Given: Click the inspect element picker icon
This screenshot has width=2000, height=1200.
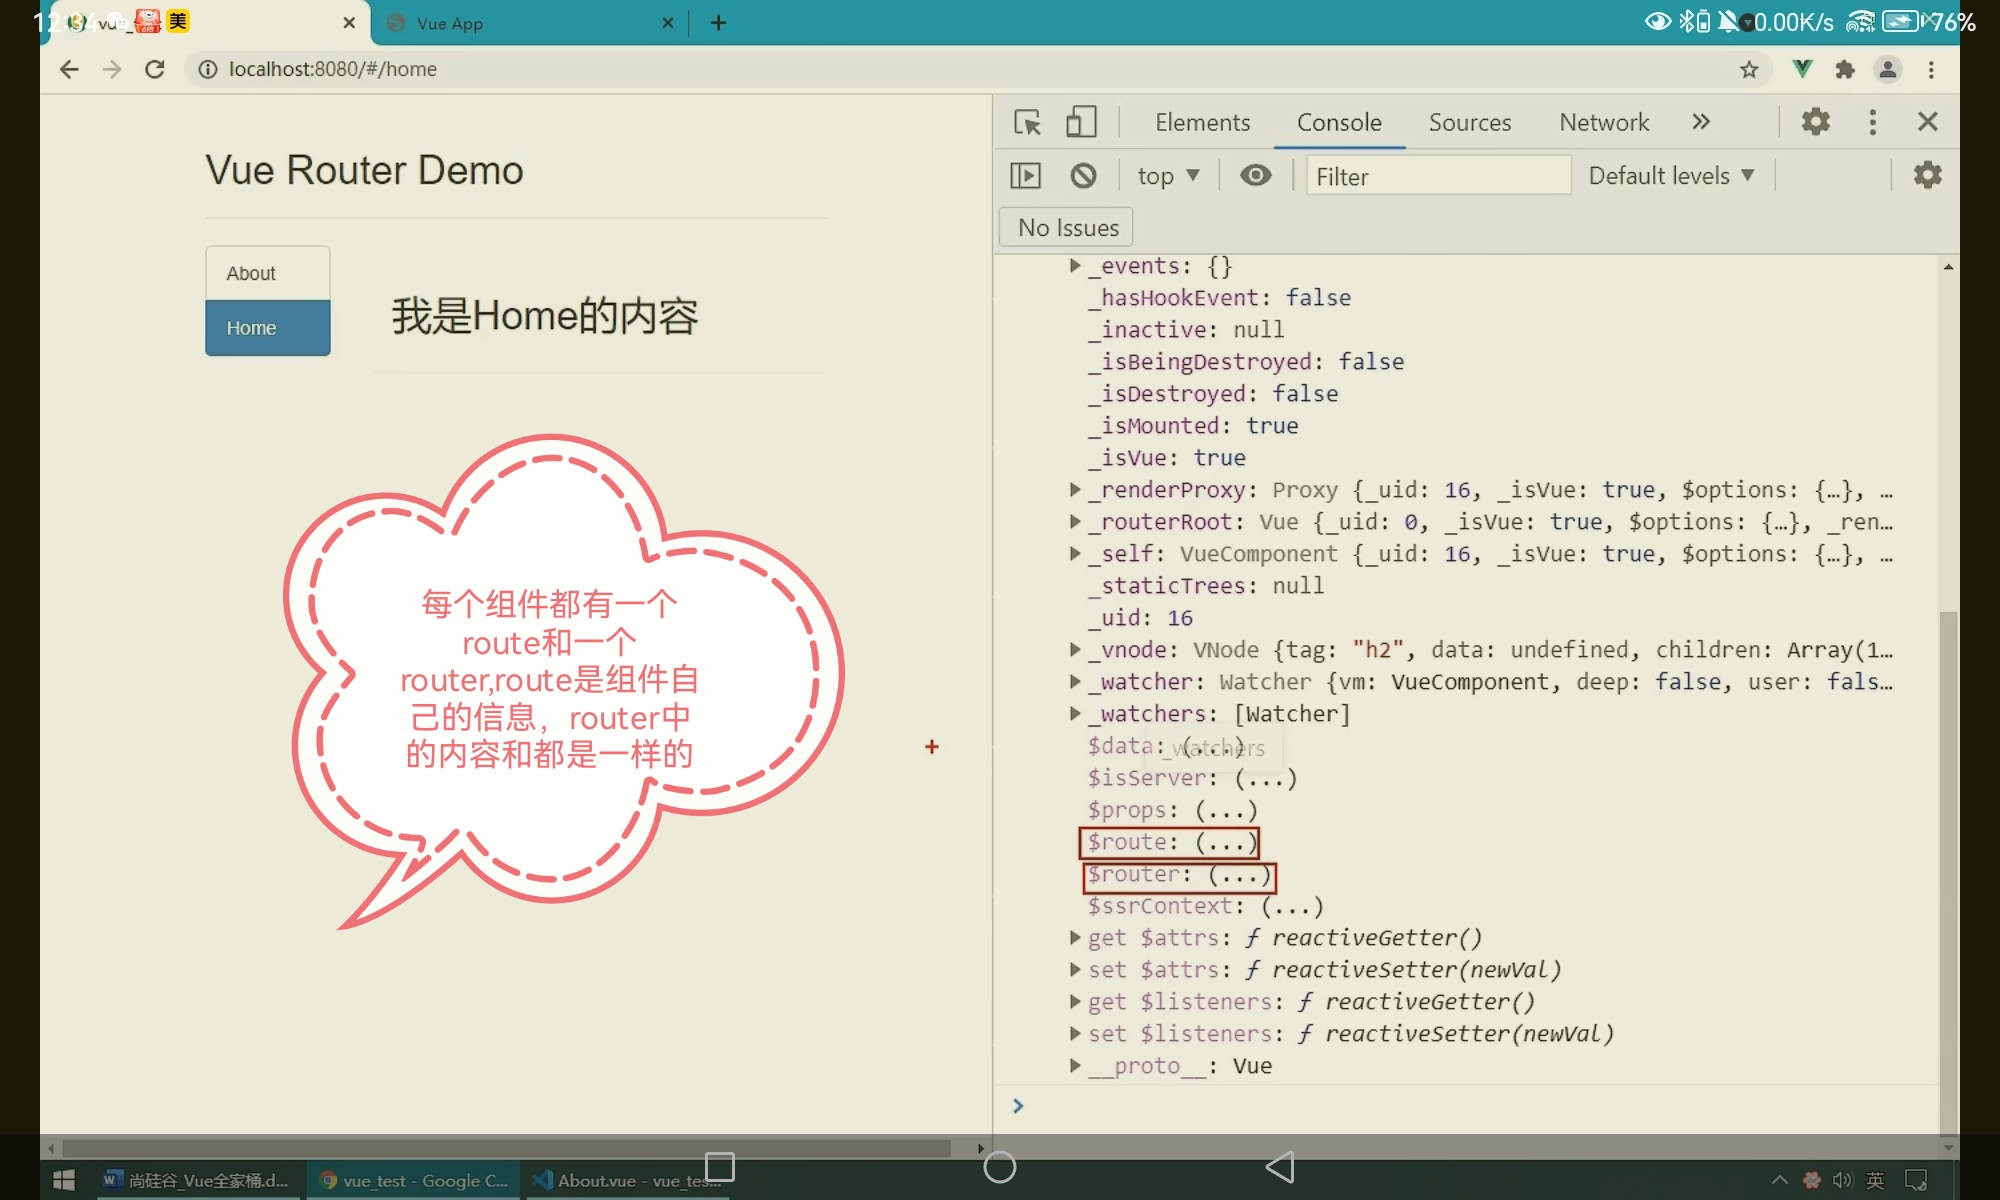Looking at the screenshot, I should coord(1027,122).
